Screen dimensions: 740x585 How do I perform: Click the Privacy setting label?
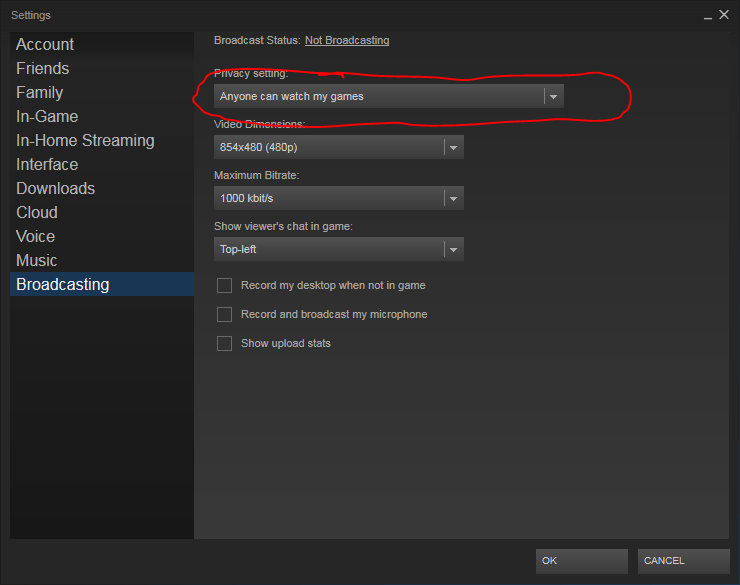[251, 74]
